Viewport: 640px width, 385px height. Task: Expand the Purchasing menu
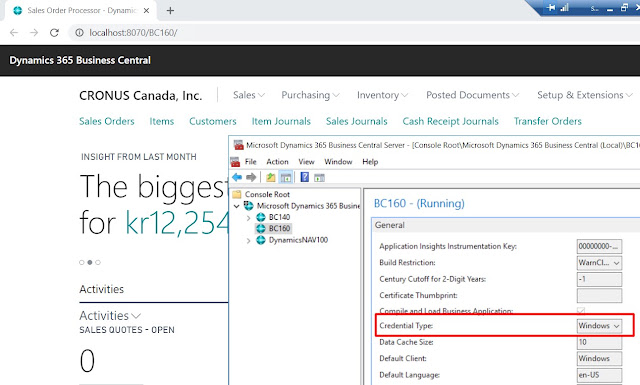pyautogui.click(x=310, y=95)
